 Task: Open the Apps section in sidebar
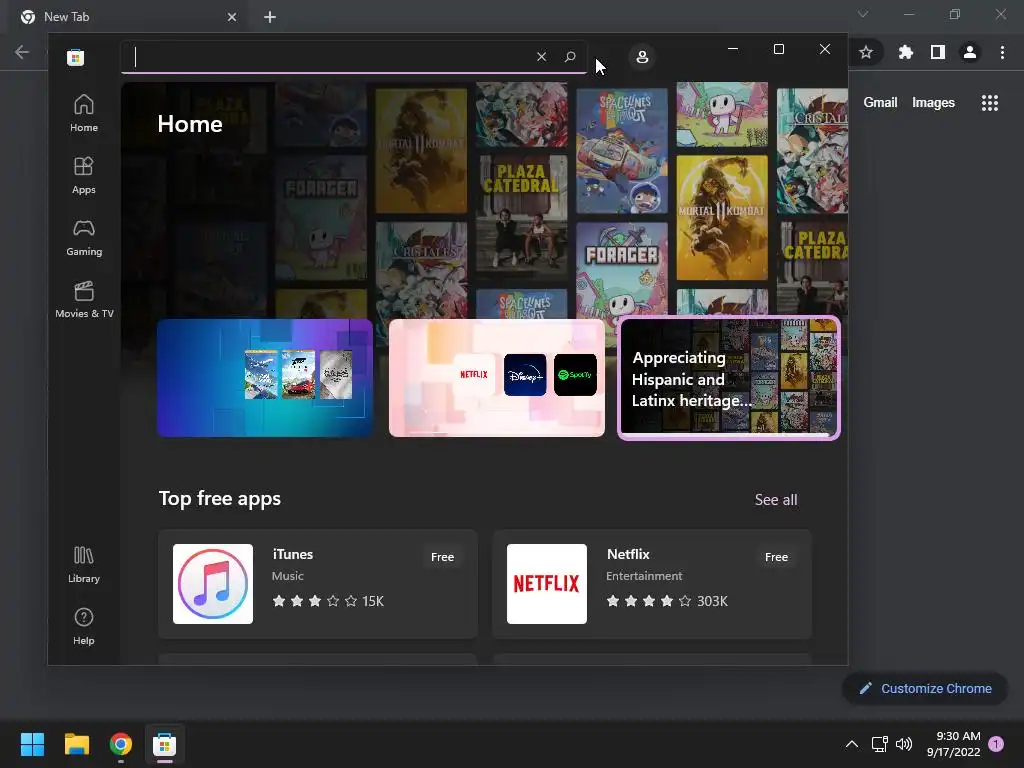pyautogui.click(x=84, y=176)
